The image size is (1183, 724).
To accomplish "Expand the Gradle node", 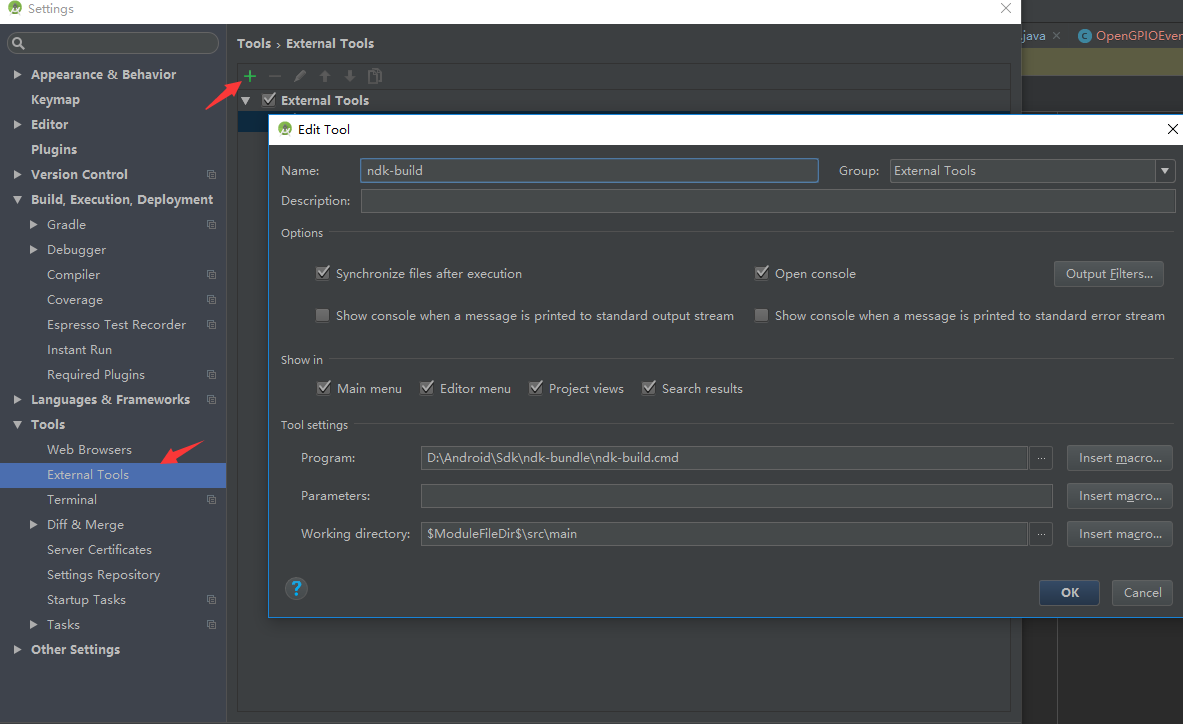I will (x=33, y=225).
